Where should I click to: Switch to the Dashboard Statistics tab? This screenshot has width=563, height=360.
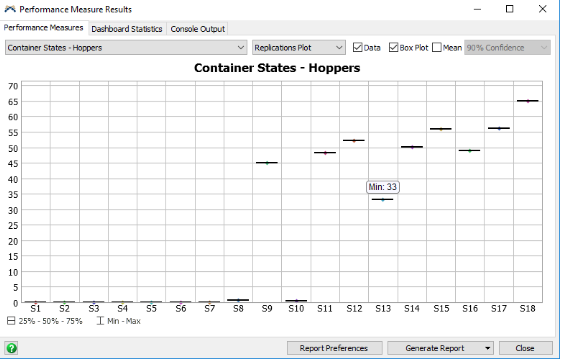click(127, 29)
